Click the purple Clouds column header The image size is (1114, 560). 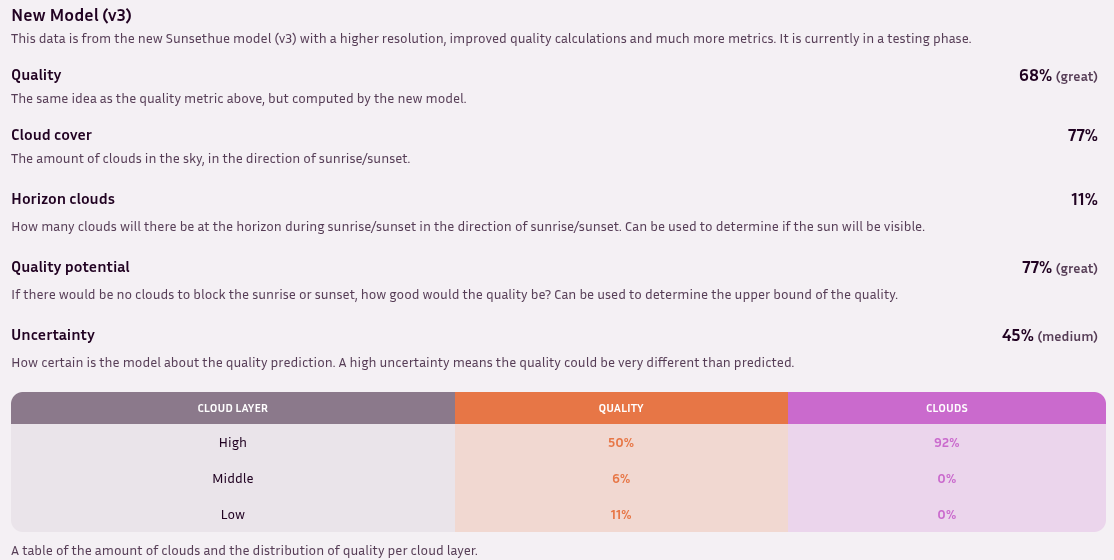tap(946, 408)
